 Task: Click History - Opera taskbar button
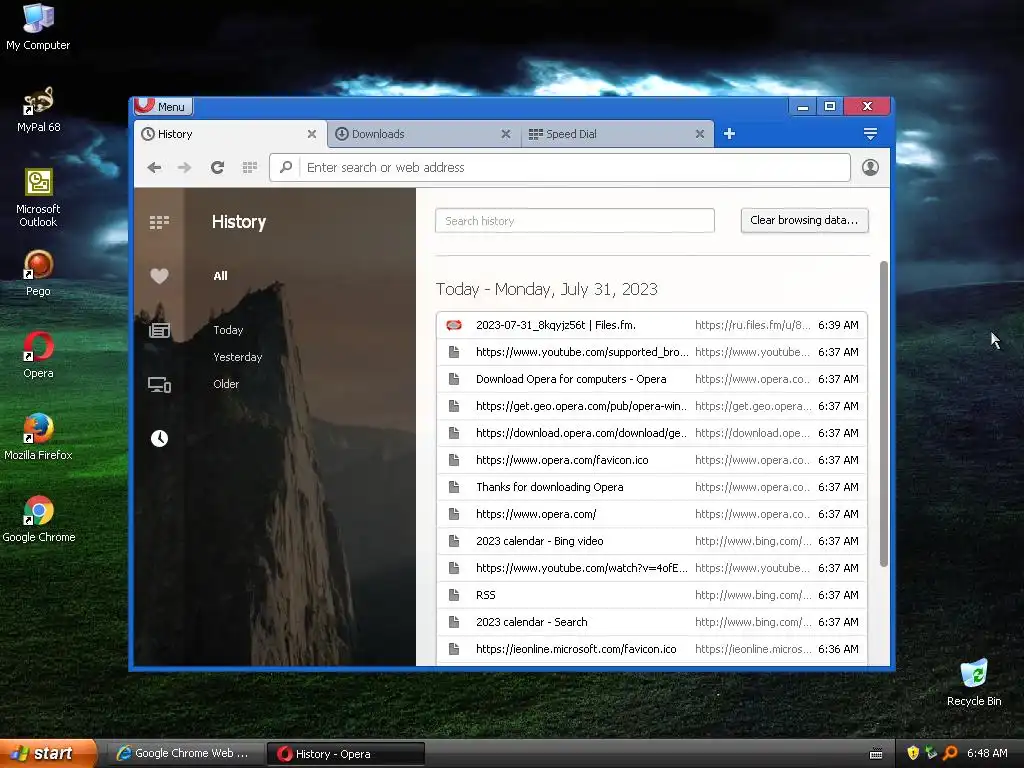point(346,754)
